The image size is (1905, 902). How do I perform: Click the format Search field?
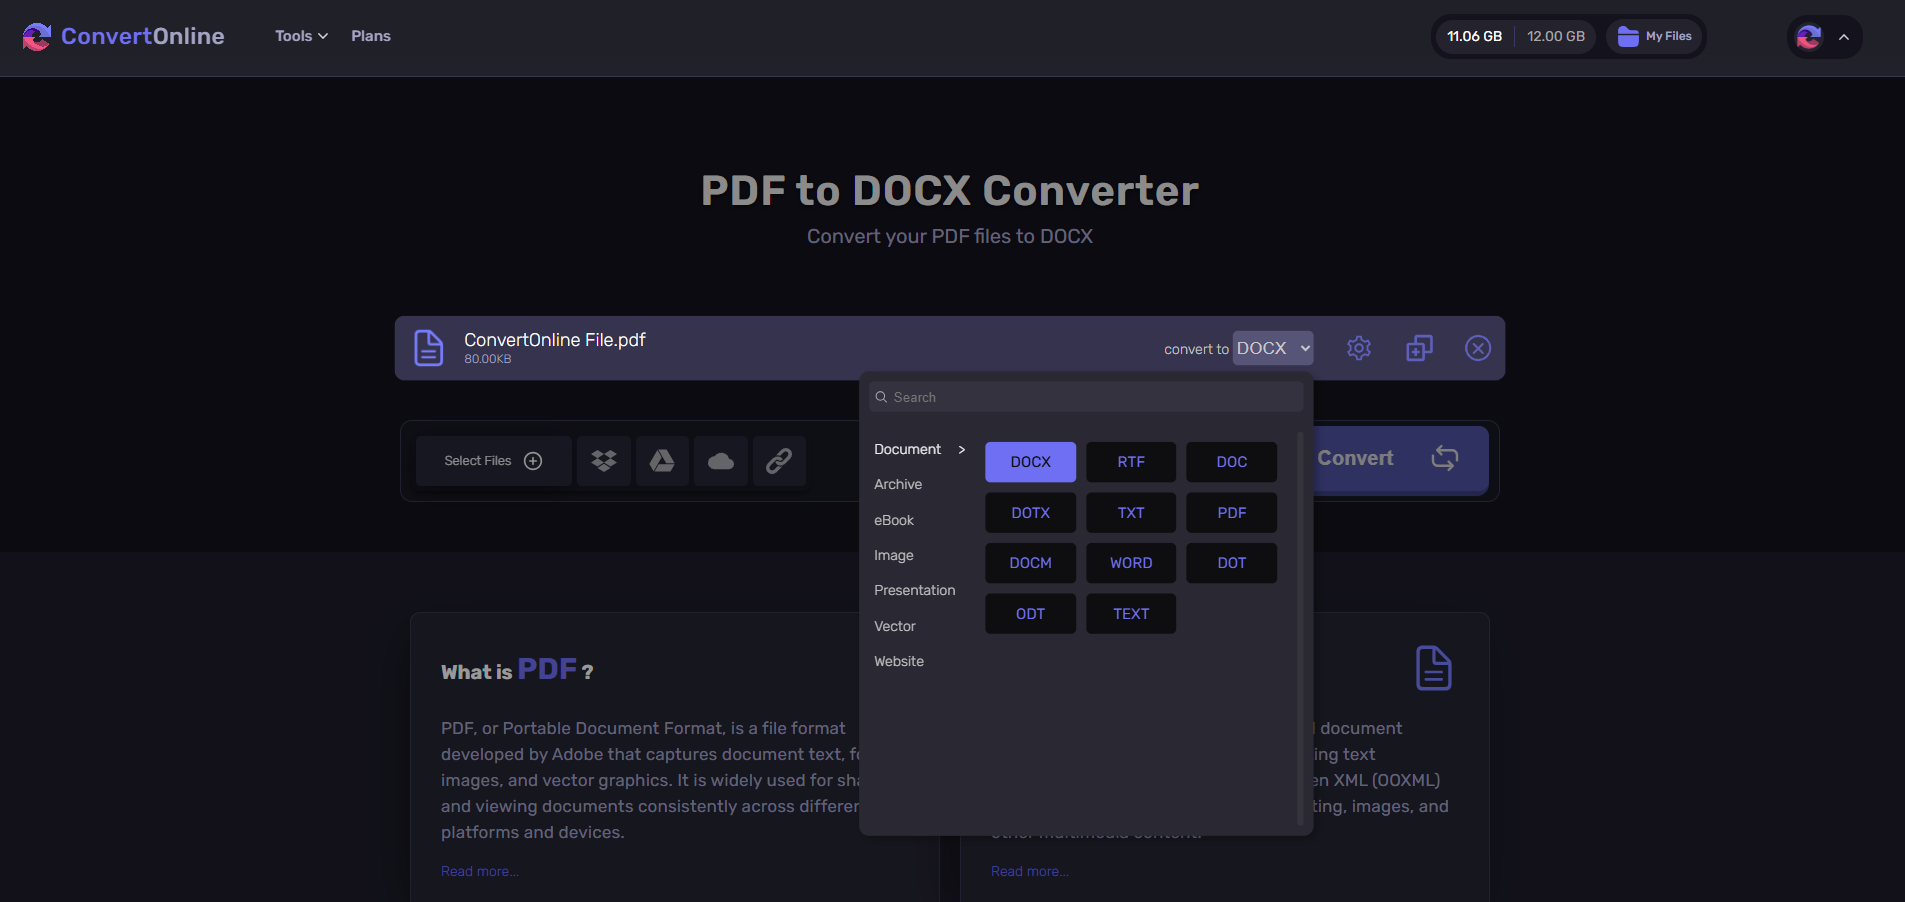point(1086,397)
